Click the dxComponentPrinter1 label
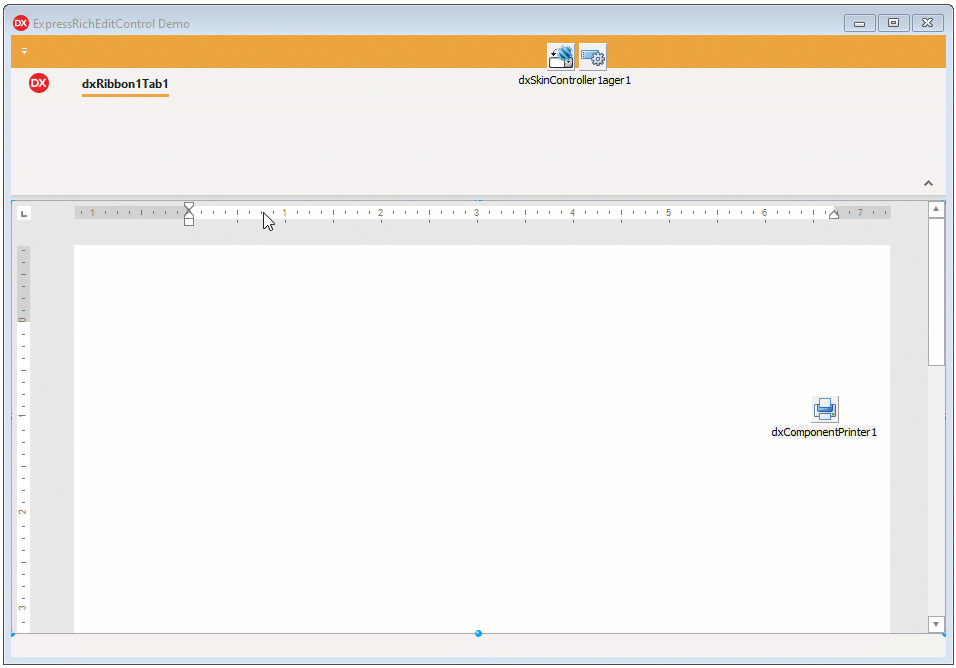This screenshot has height=668, width=956. coord(824,432)
